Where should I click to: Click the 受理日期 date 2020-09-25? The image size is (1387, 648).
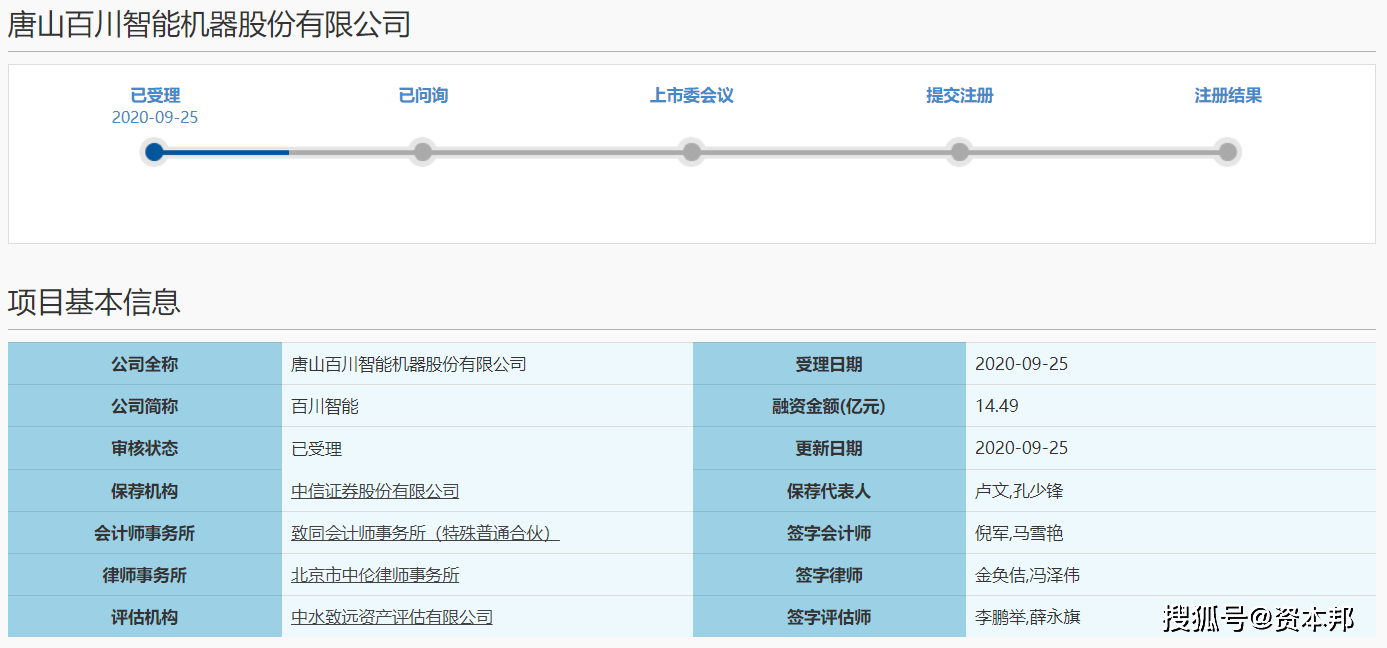tap(1022, 364)
